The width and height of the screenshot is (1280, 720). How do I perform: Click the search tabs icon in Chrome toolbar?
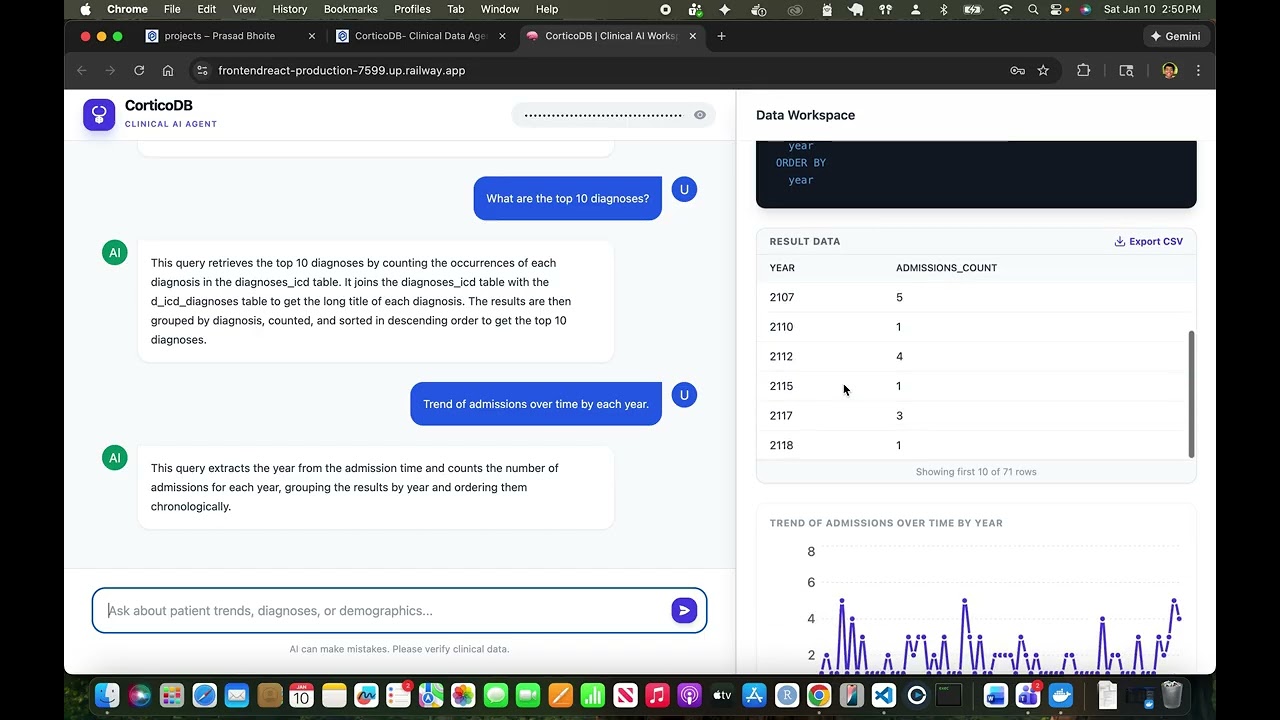tap(1126, 70)
